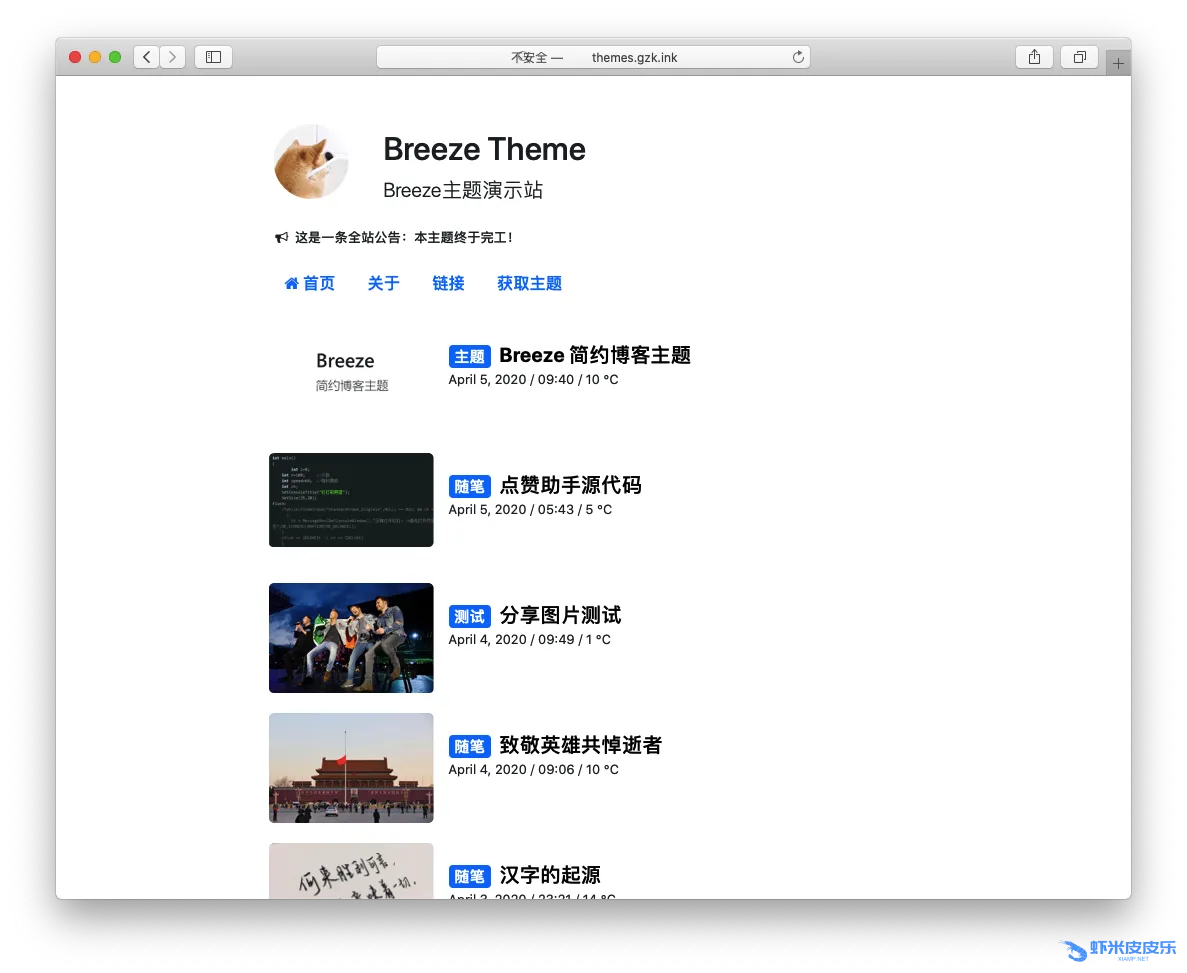Reload the page with the refresh icon

click(798, 57)
